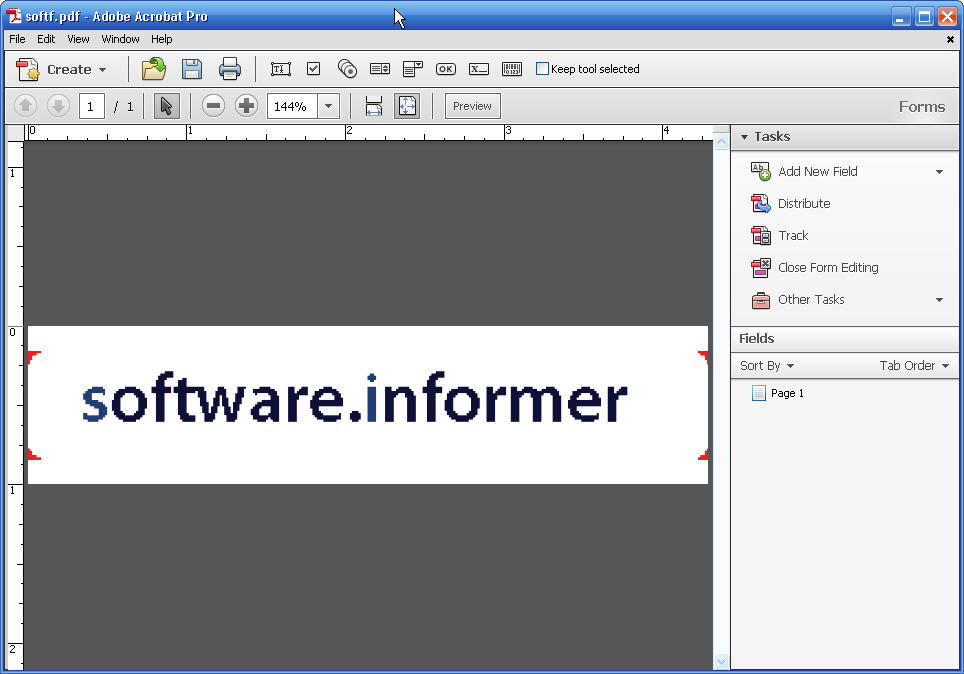
Task: Go to next page with down arrow
Action: point(58,106)
